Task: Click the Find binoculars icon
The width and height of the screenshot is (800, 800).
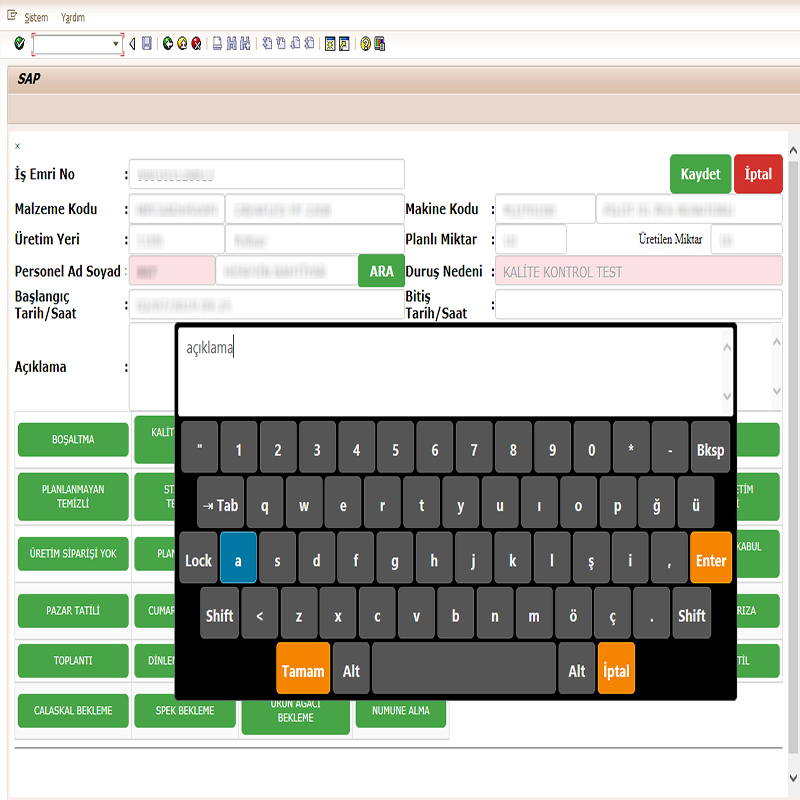Action: point(232,44)
